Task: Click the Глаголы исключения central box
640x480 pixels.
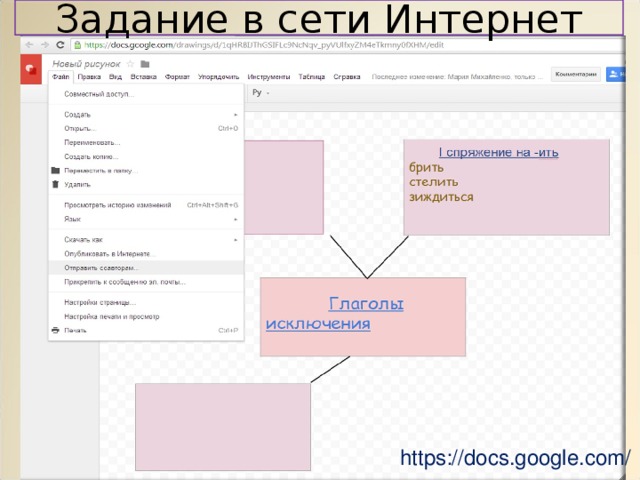Action: click(363, 317)
